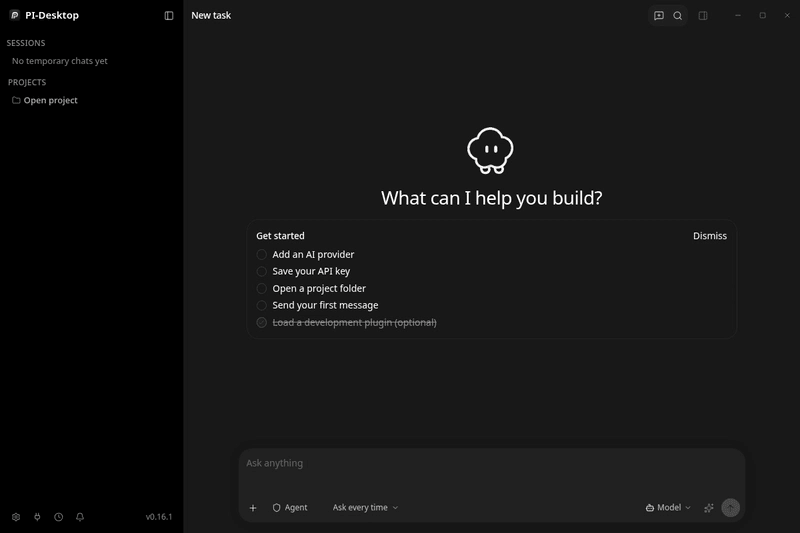The width and height of the screenshot is (800, 533).
Task: Click the v0.16.1 version label
Action: (159, 517)
